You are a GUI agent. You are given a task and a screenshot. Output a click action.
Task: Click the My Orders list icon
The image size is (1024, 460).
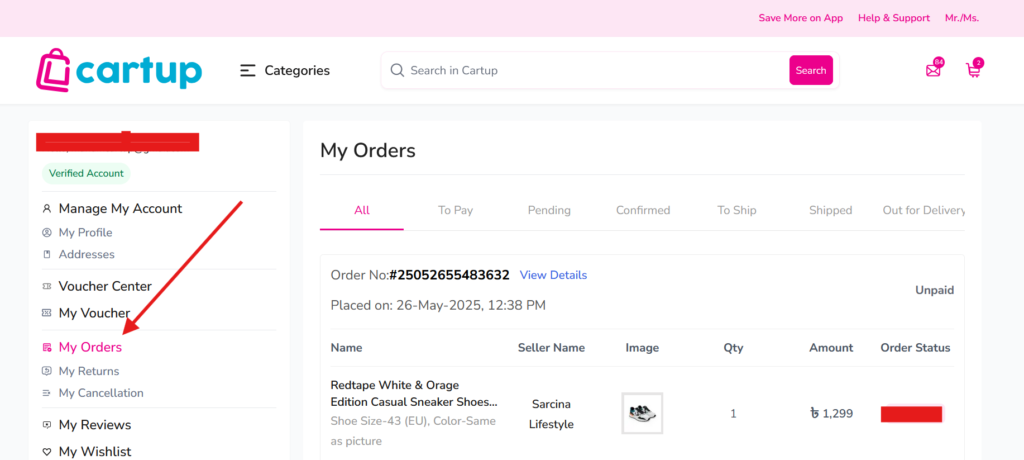[x=46, y=348]
